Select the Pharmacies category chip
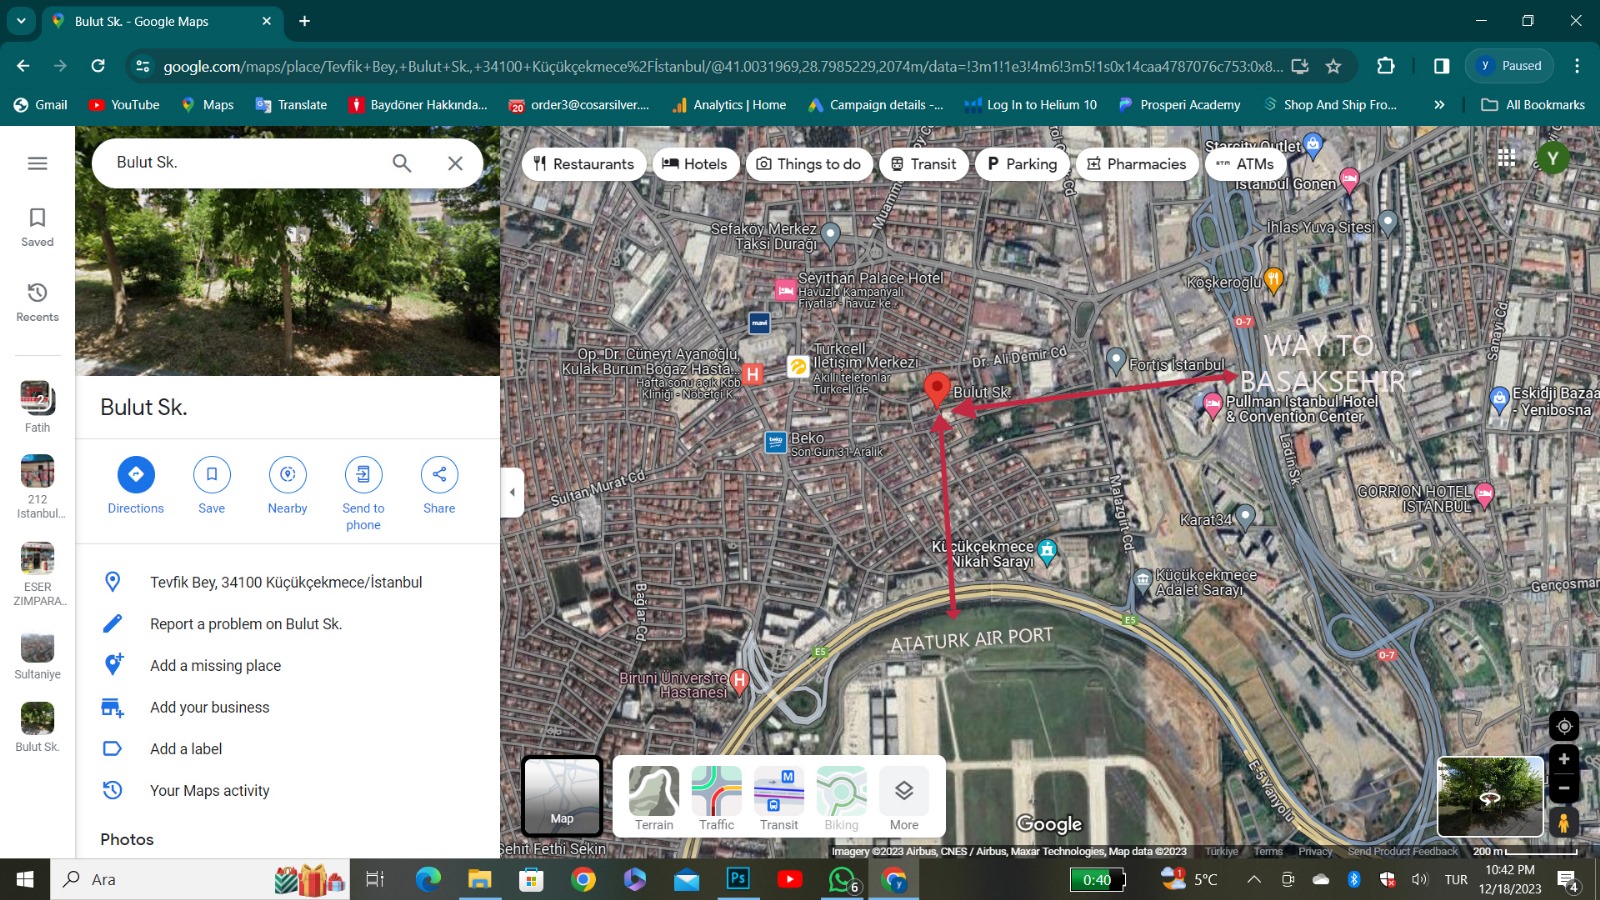 click(x=1136, y=164)
